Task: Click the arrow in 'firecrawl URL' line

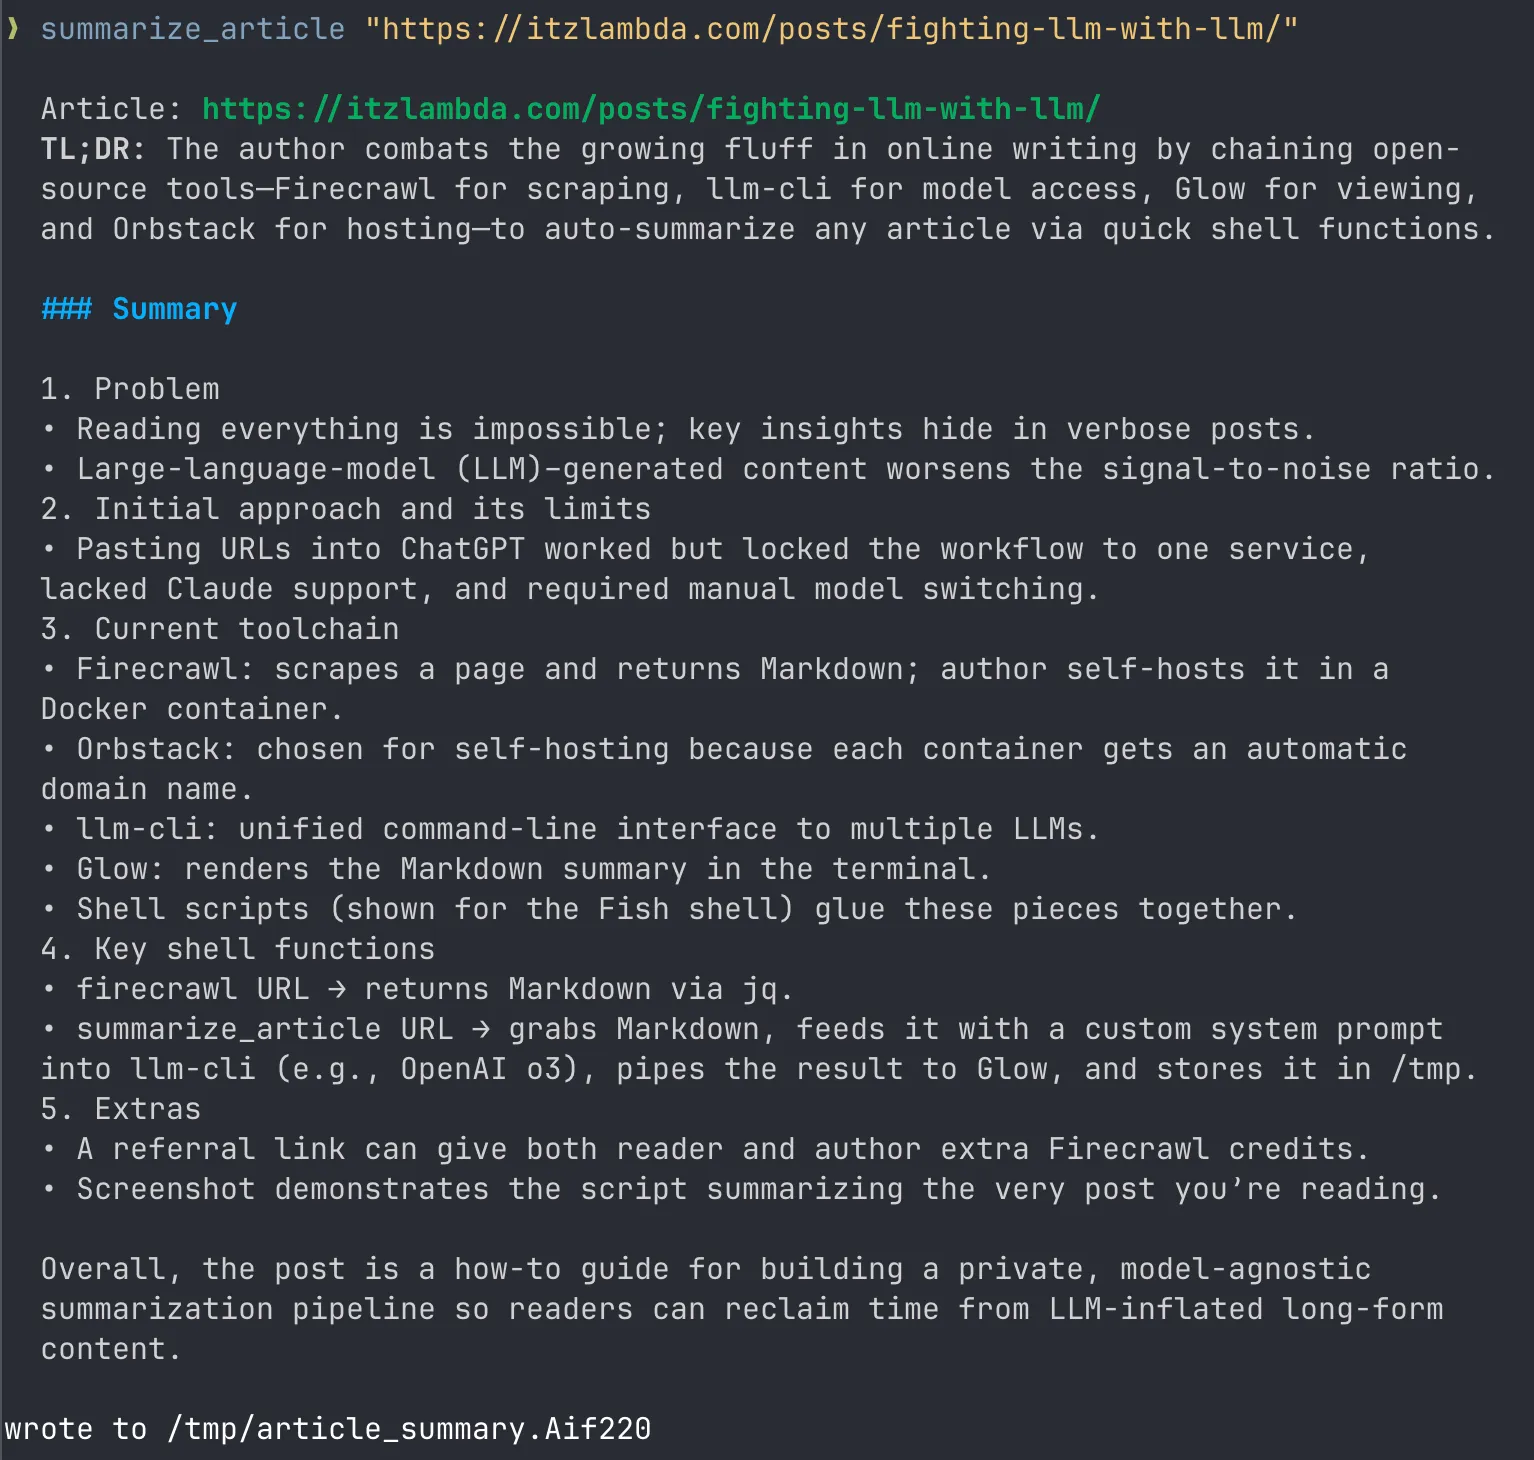Action: (x=337, y=989)
